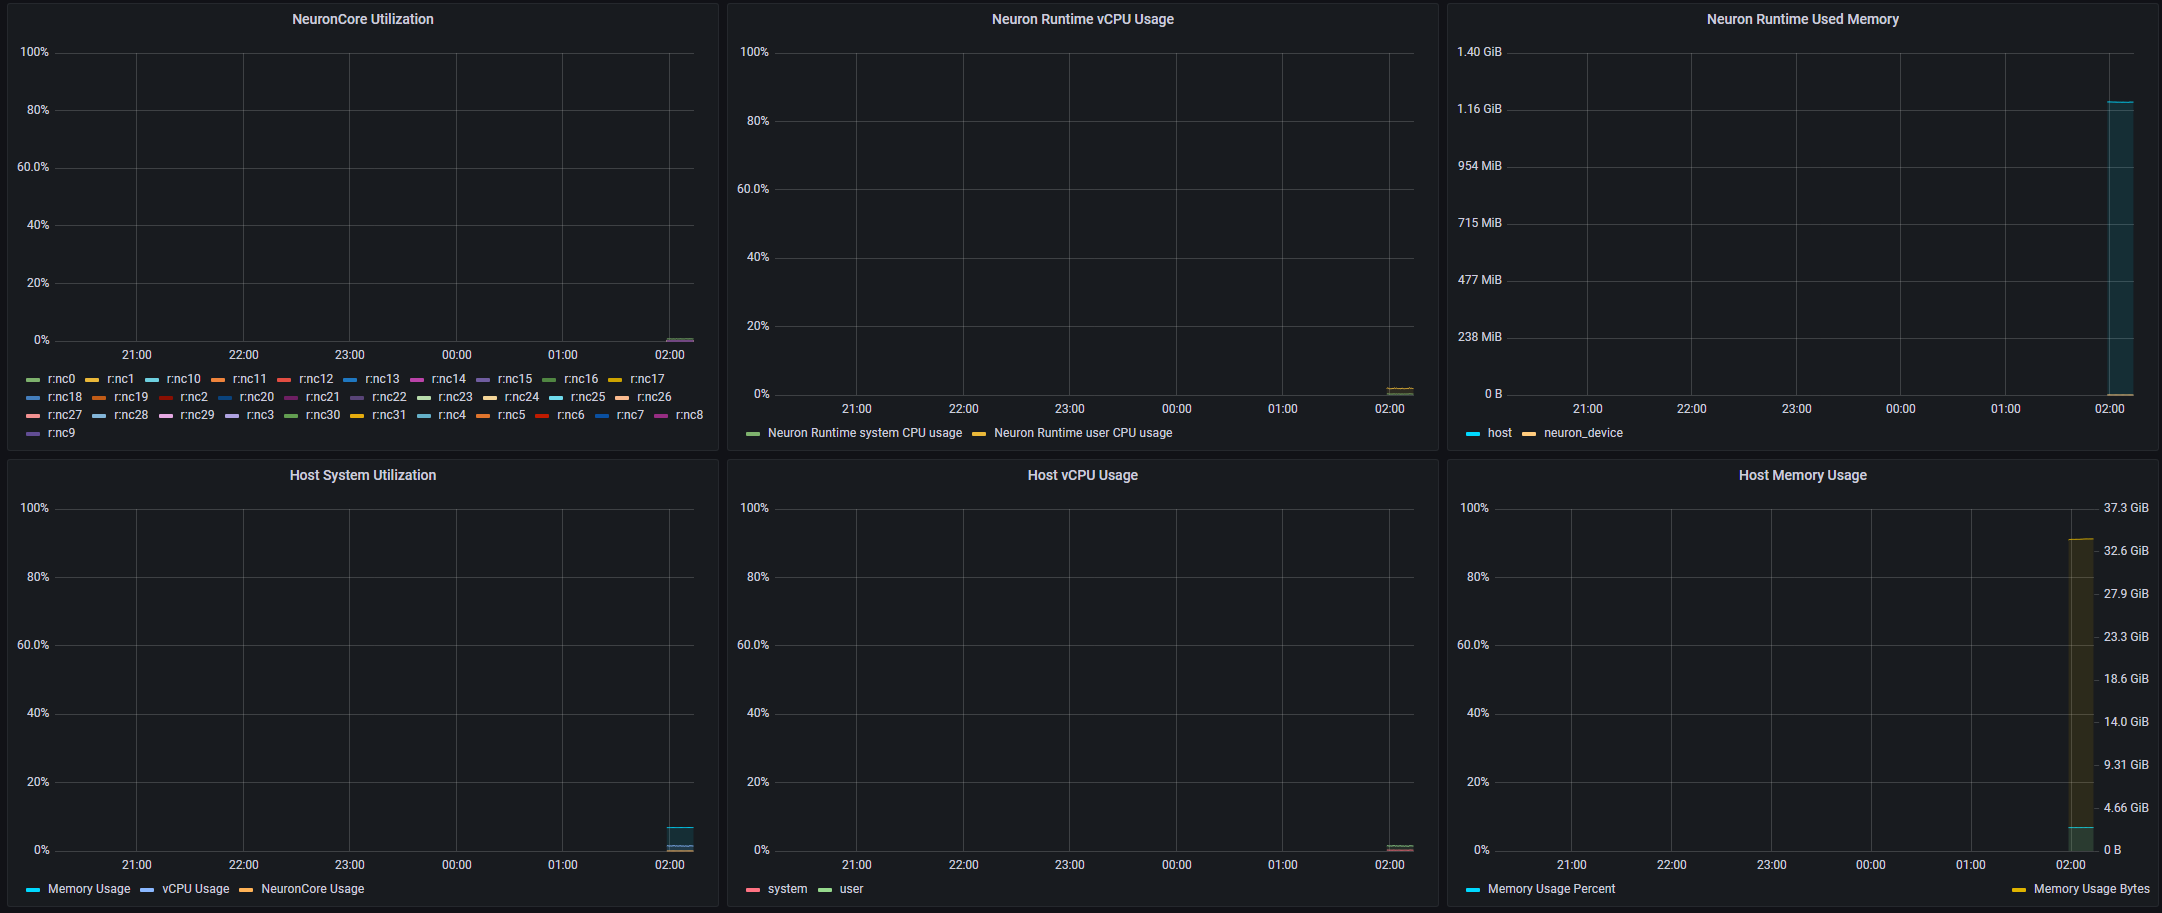Open the NeuronCore Utilization panel title menu
This screenshot has width=2162, height=913.
click(x=362, y=19)
